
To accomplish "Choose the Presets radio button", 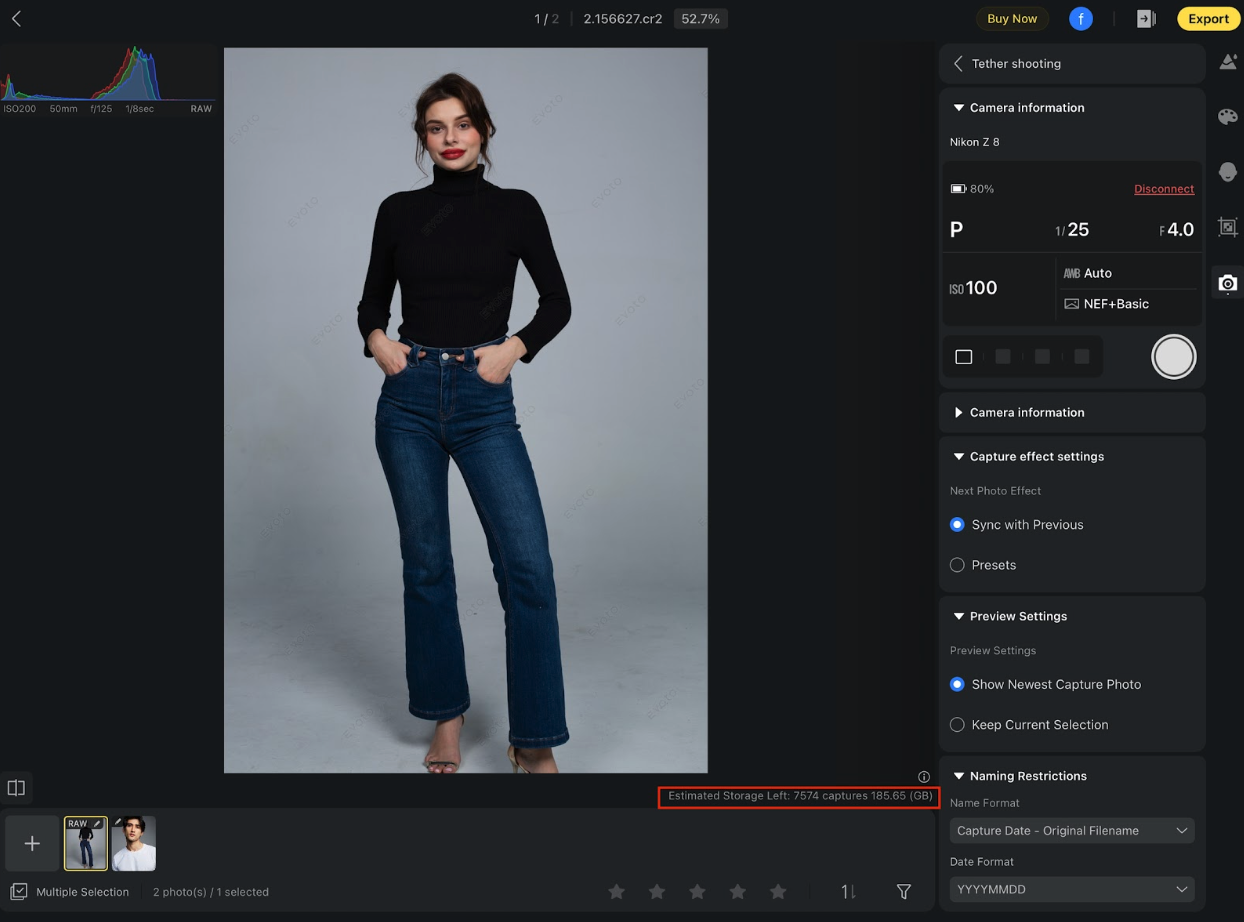I will (957, 565).
